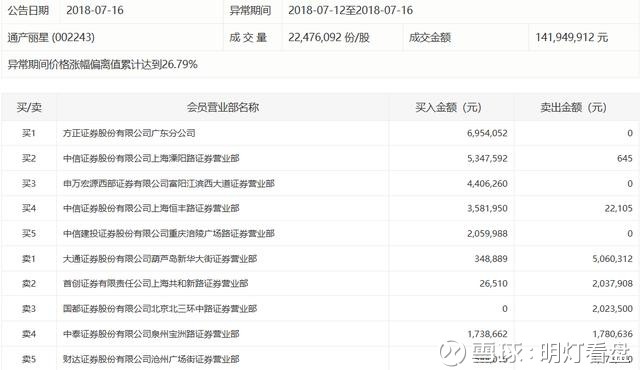Click the 买4 rank cell
Image resolution: width=640 pixels, height=370 pixels.
point(29,208)
